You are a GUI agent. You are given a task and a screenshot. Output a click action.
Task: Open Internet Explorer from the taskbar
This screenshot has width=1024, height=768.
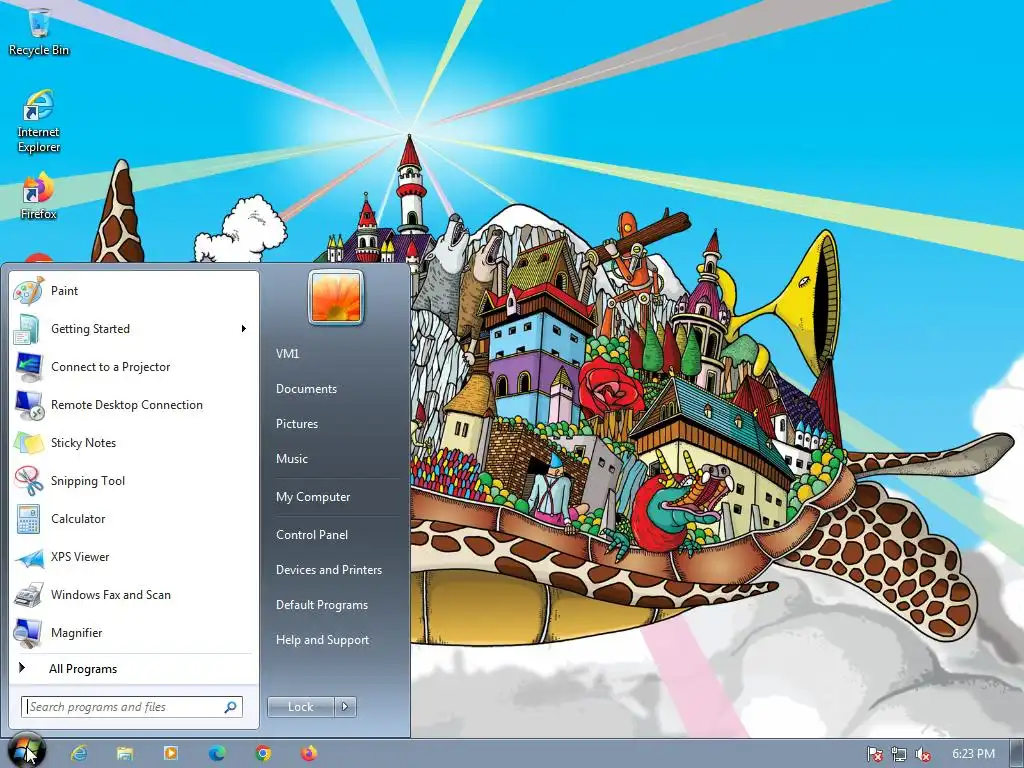pos(79,754)
